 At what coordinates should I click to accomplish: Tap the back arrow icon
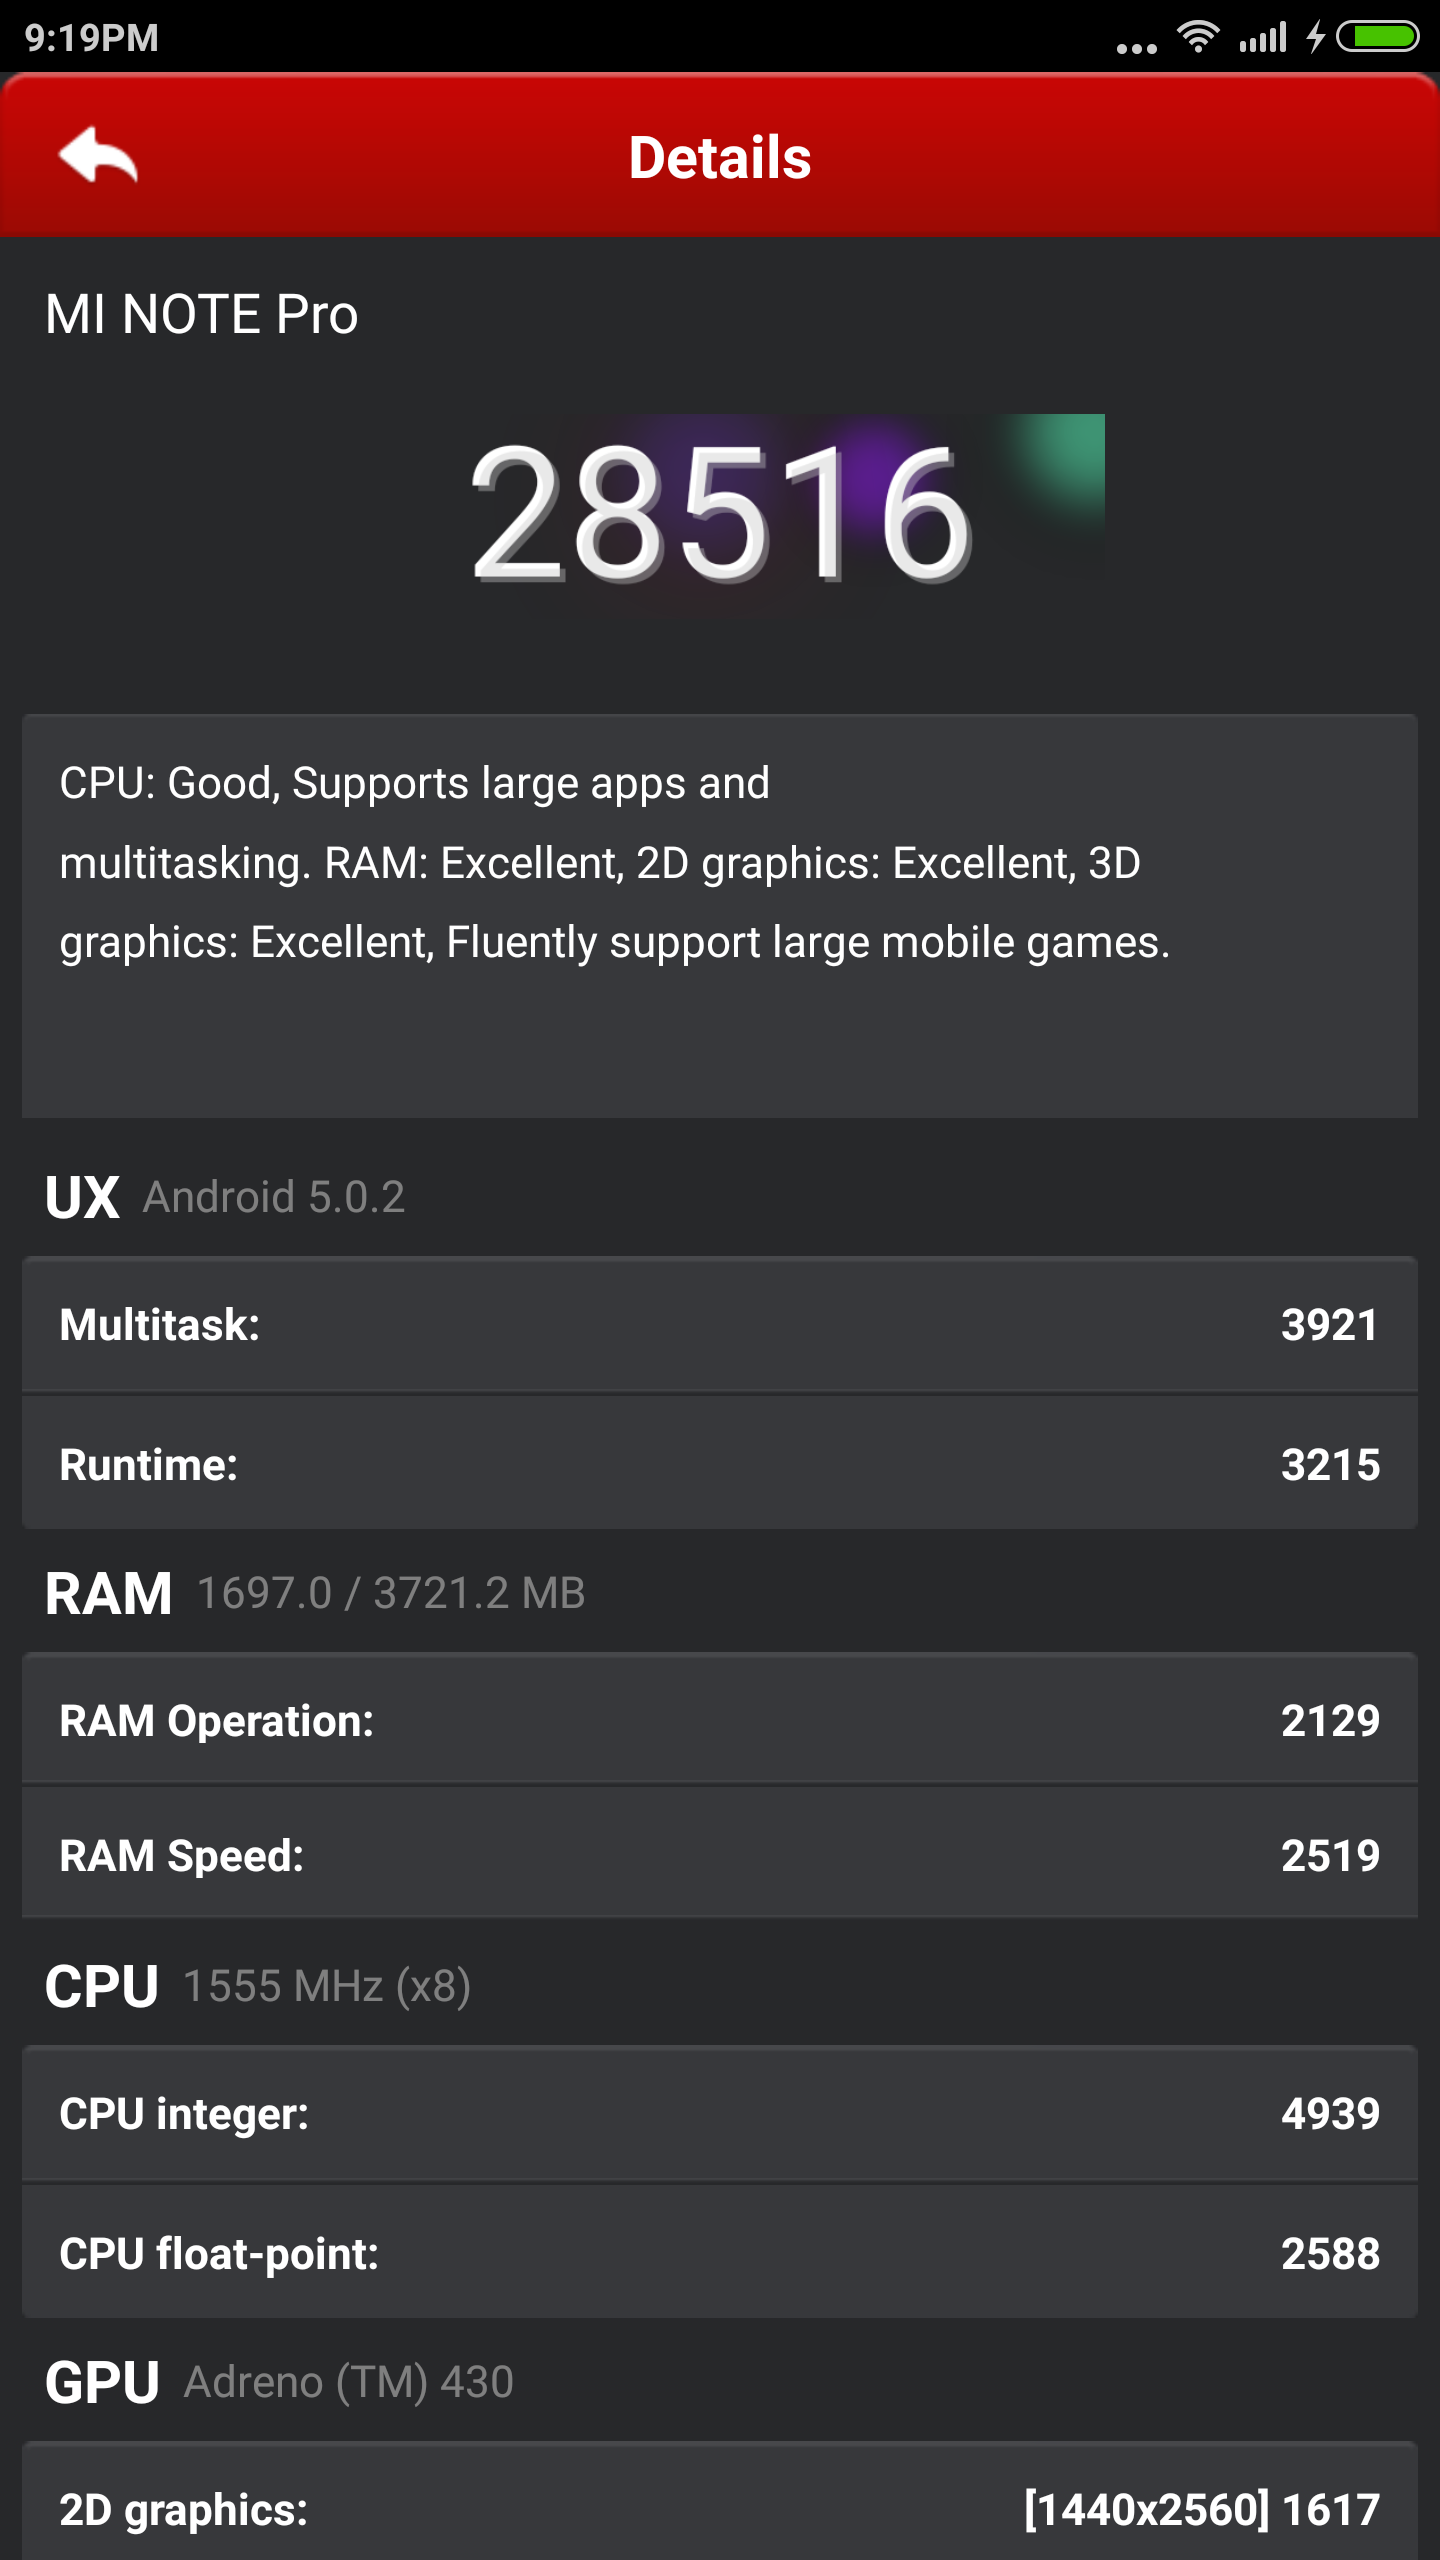click(x=98, y=156)
